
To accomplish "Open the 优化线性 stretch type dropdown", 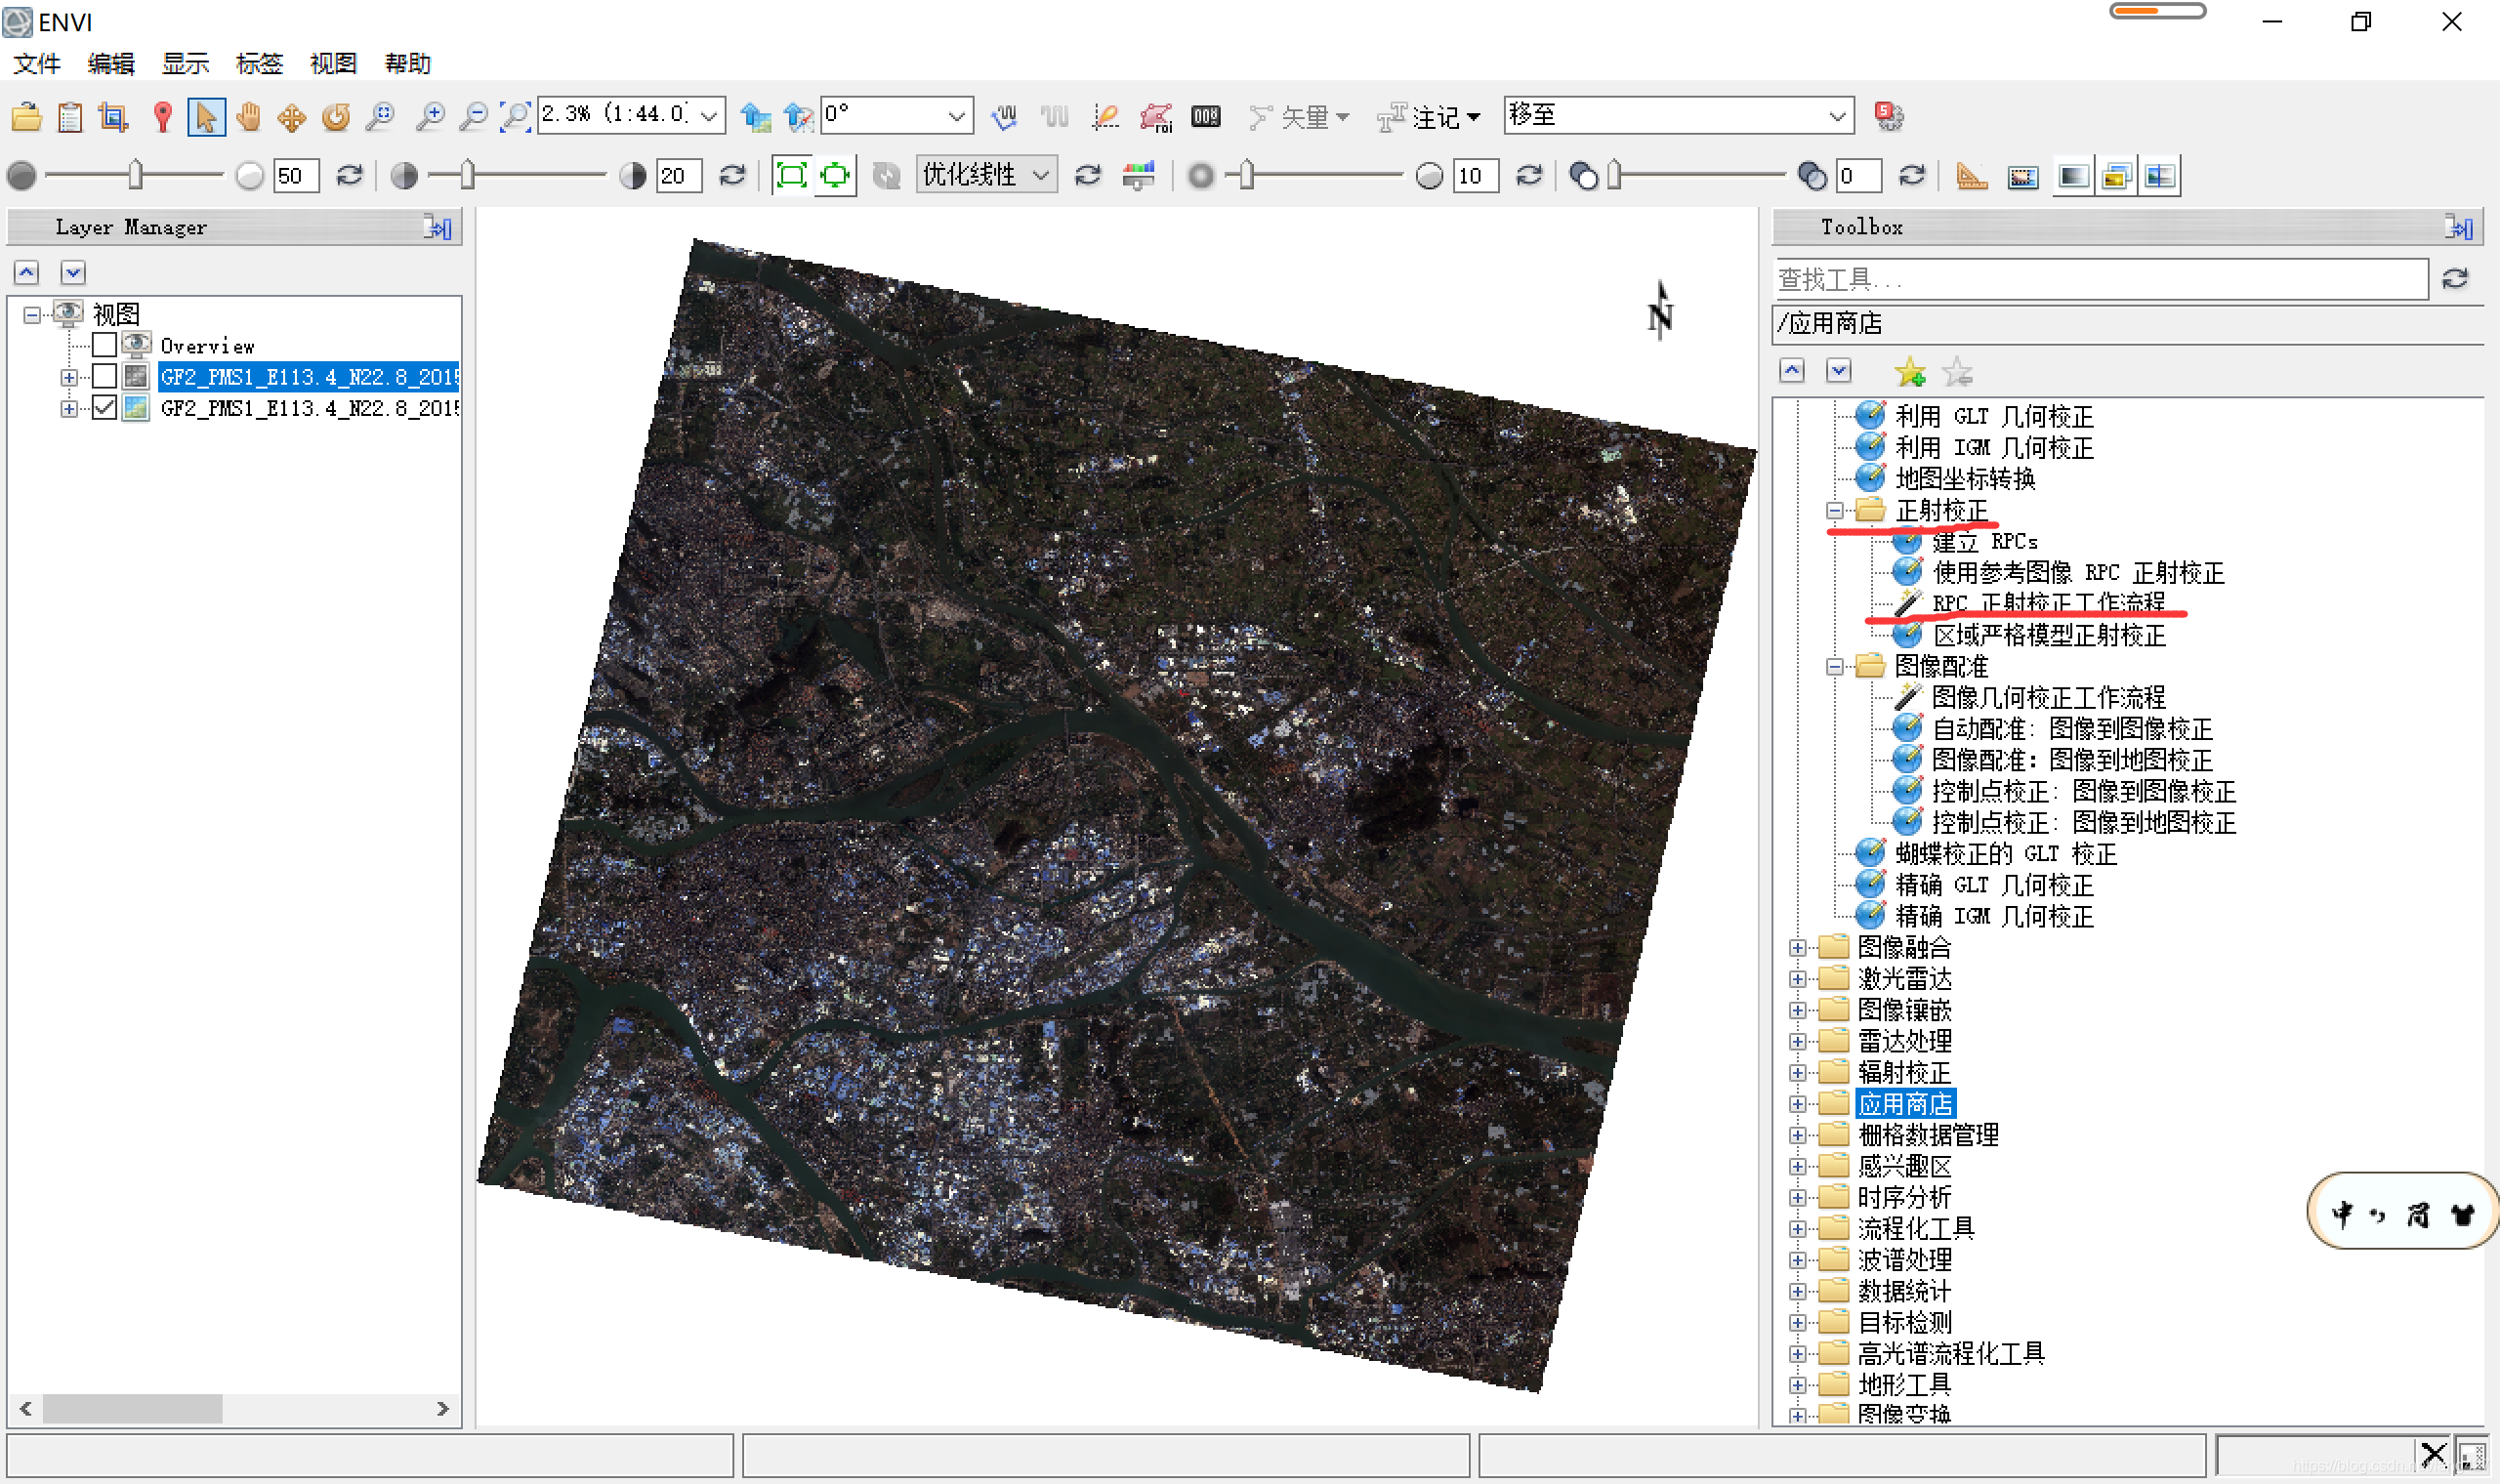I will [x=985, y=175].
